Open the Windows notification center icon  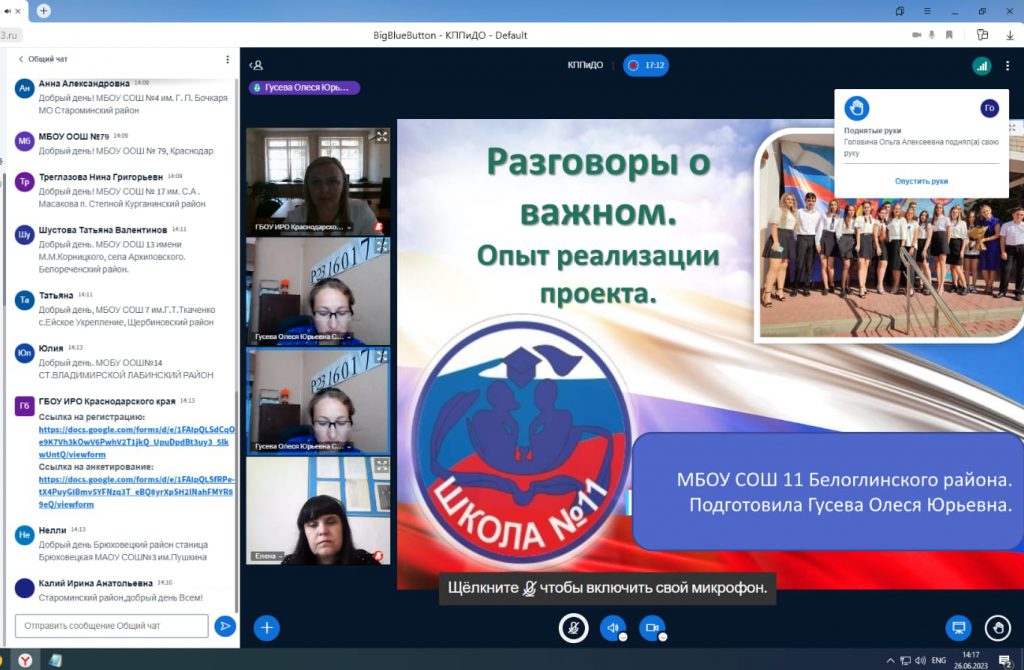click(1005, 660)
